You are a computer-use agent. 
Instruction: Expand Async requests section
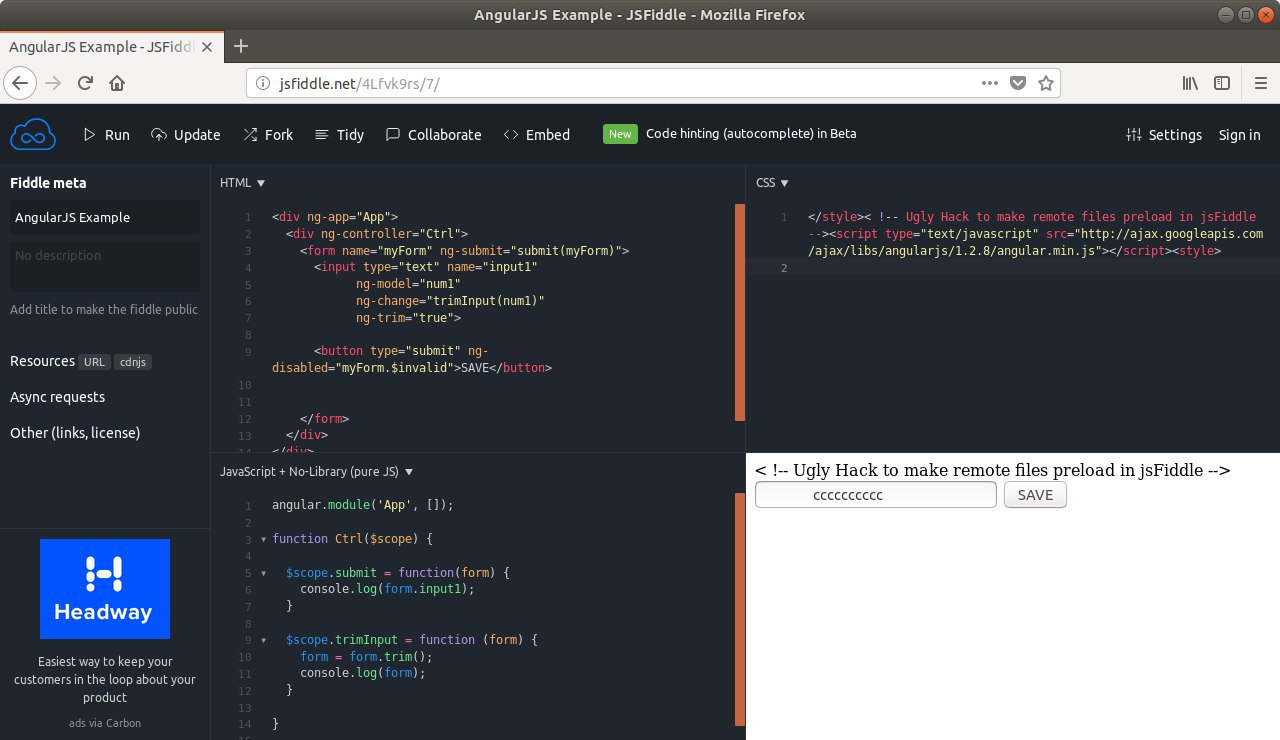pos(57,397)
